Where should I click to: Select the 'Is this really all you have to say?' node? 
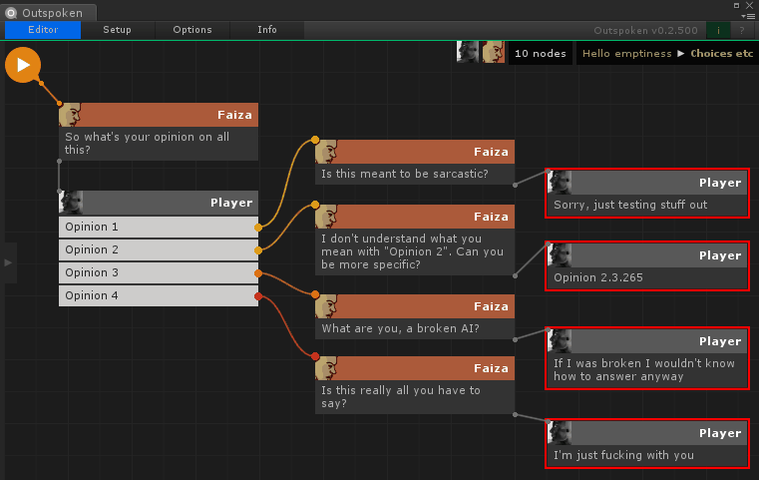coord(415,385)
